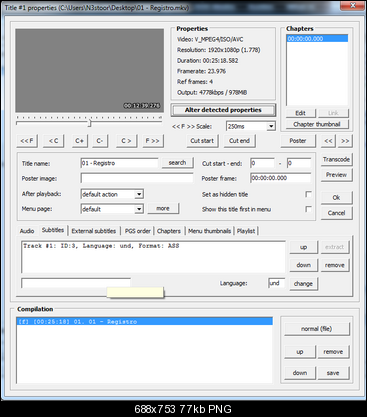Click the Poster button

coord(298,141)
